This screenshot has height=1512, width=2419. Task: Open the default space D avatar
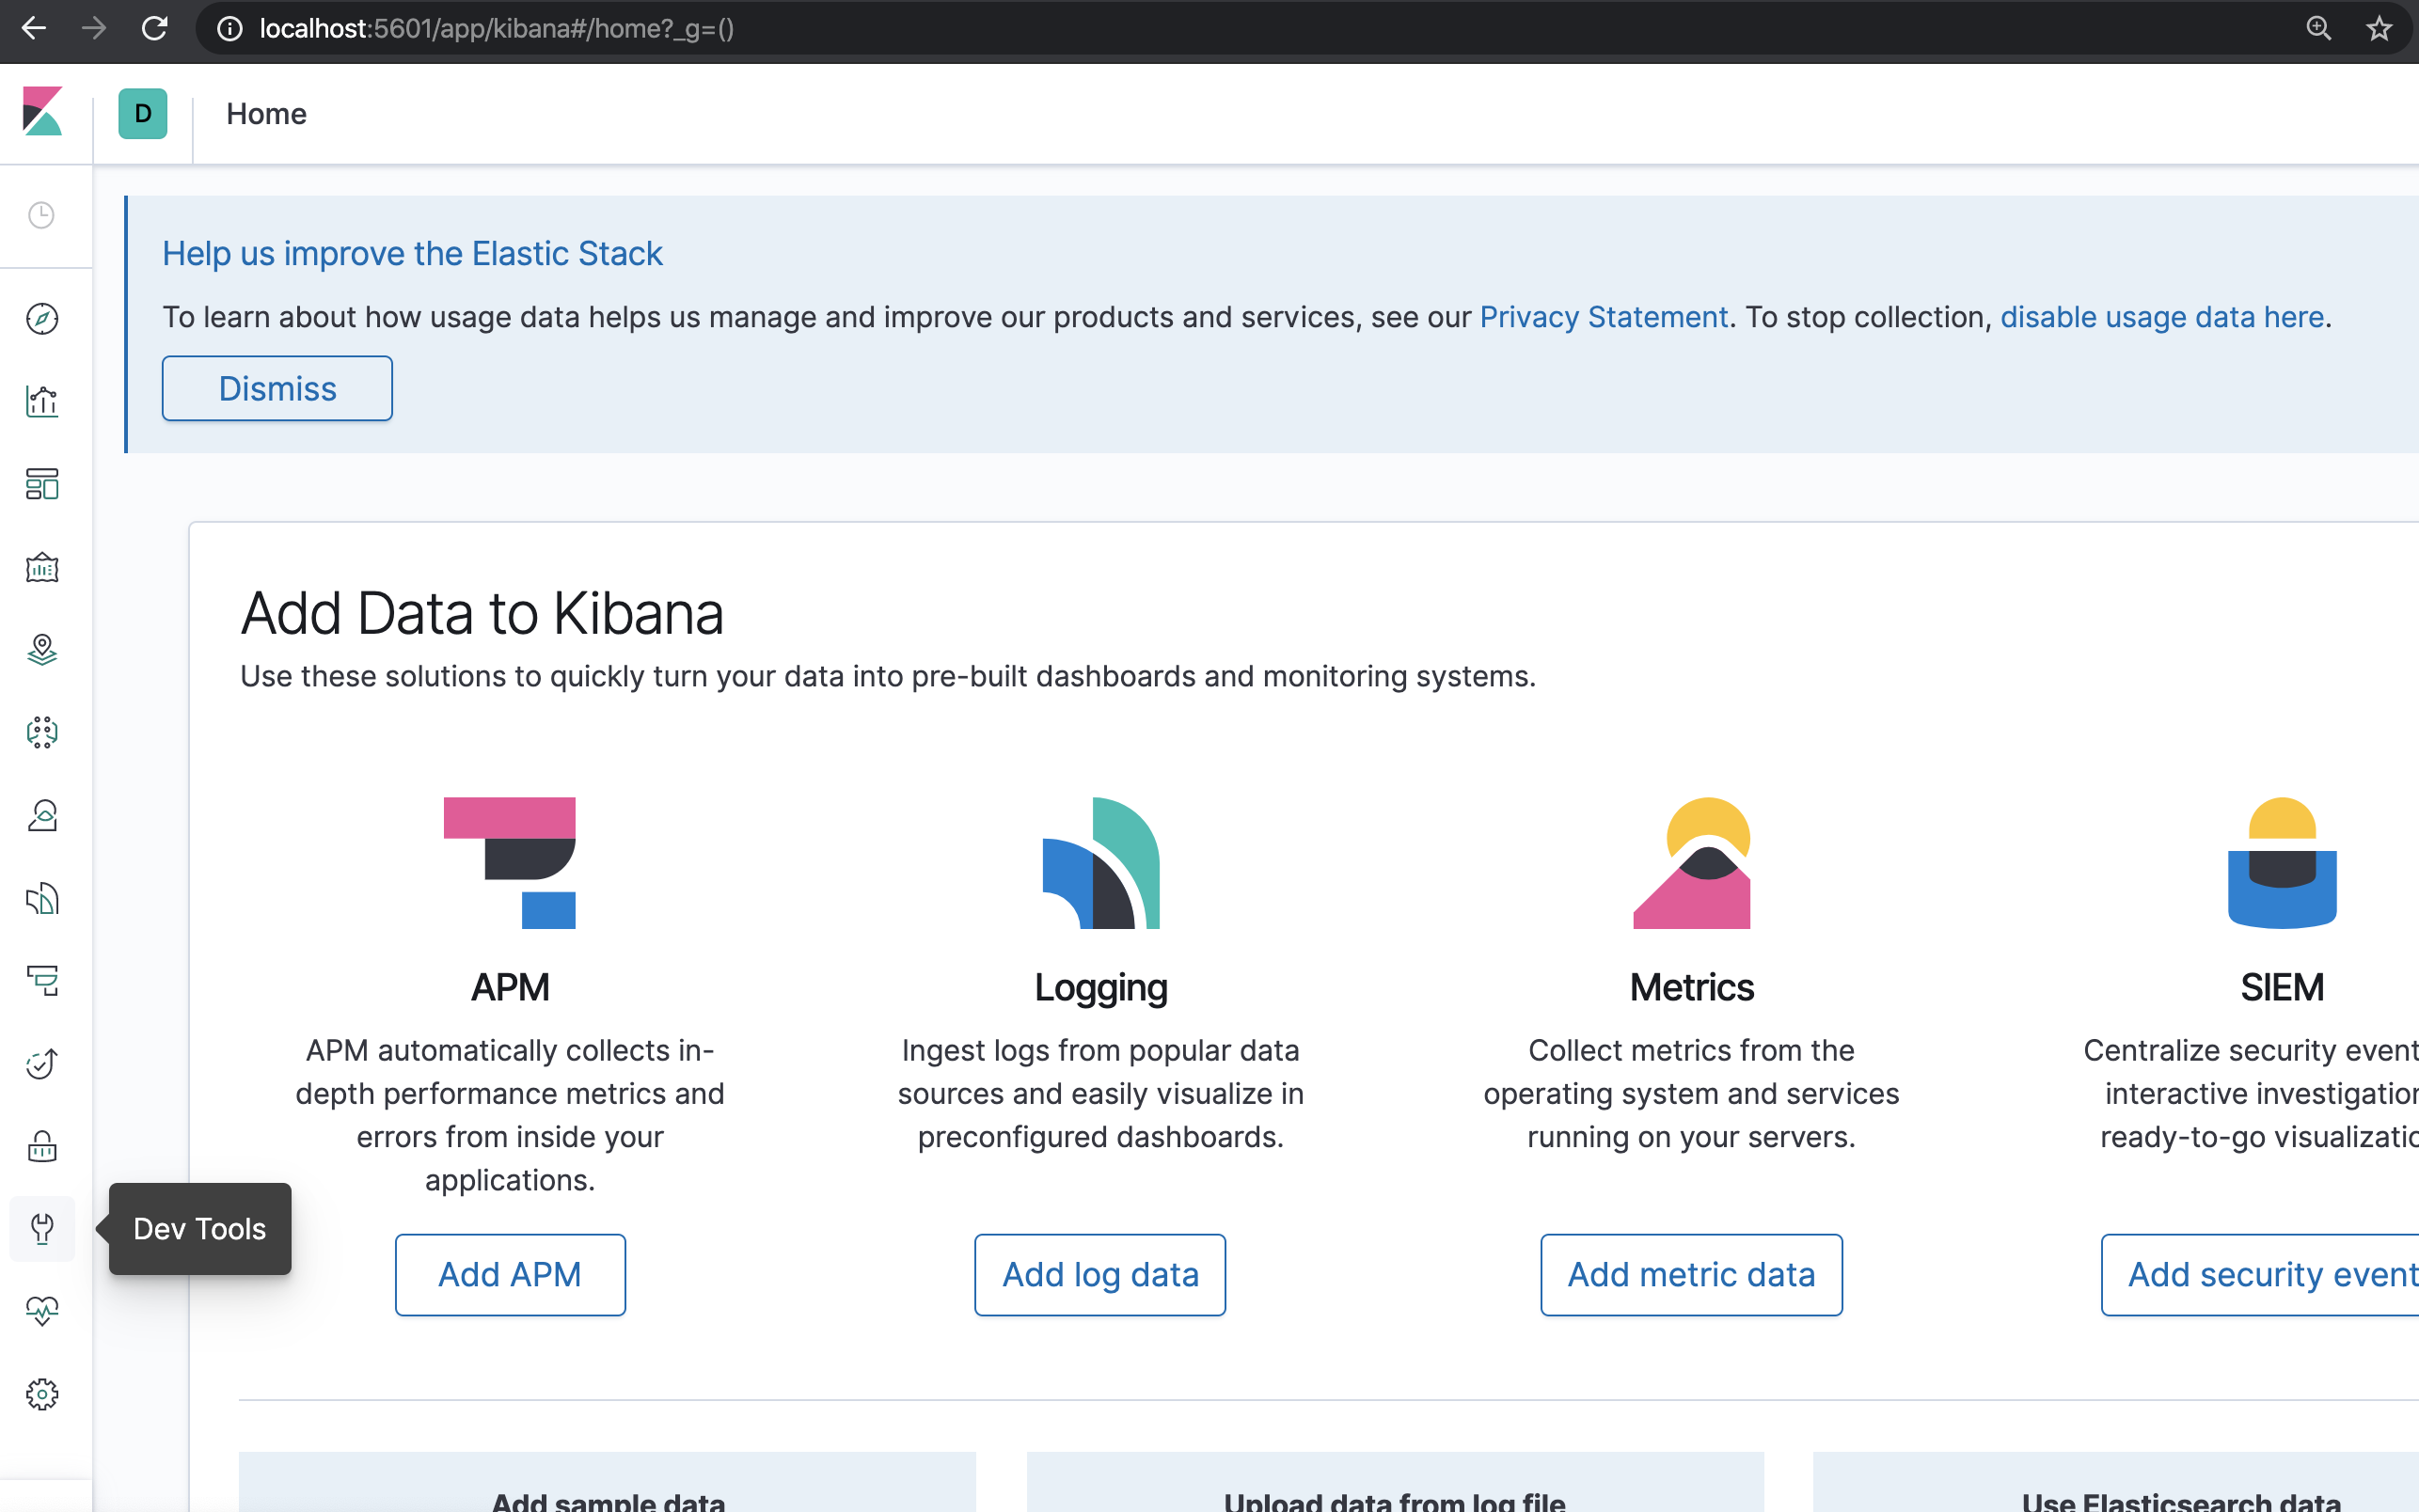tap(143, 114)
